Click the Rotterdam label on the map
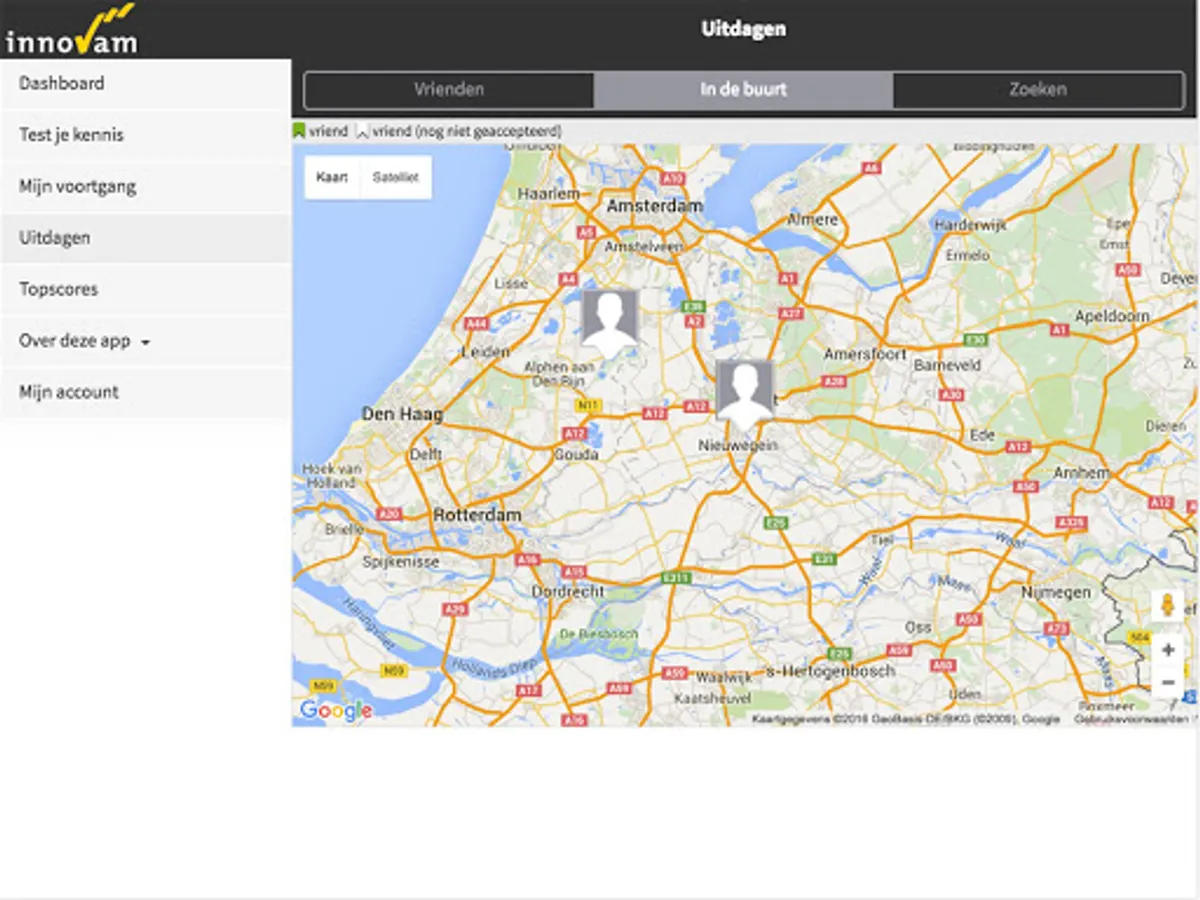The image size is (1200, 900). pos(477,515)
